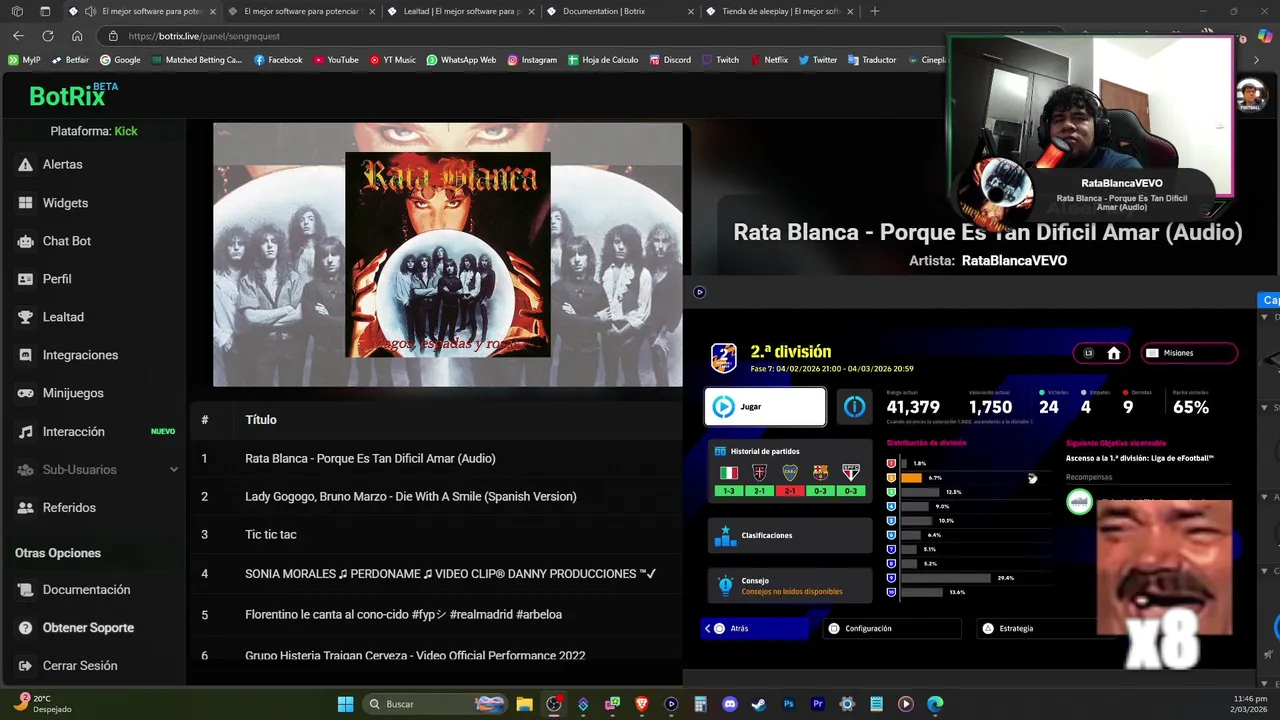Switch to Tienda de aleeplay tab
This screenshot has height=720, width=1280.
point(781,11)
